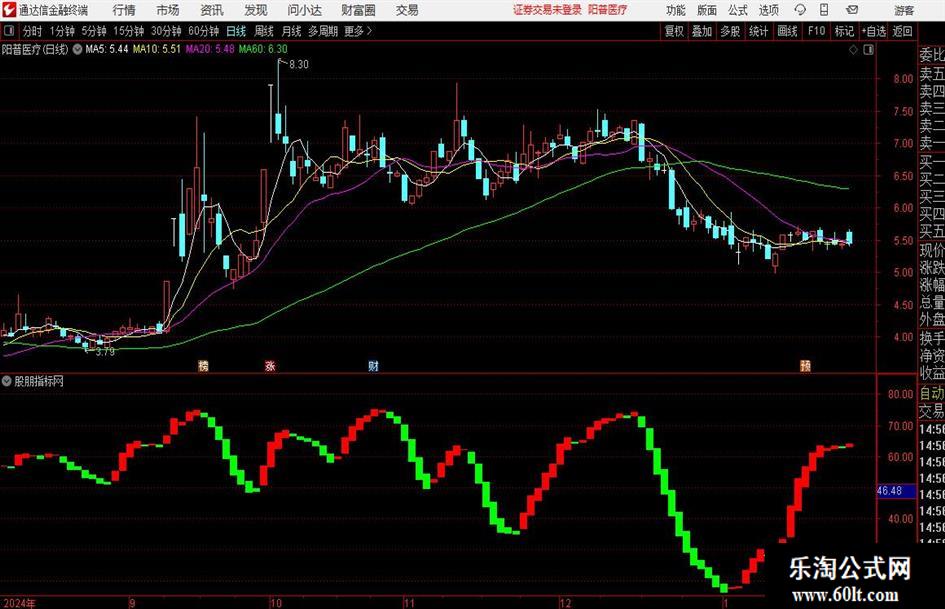
Task: Open the F10 company info button
Action: [x=816, y=31]
